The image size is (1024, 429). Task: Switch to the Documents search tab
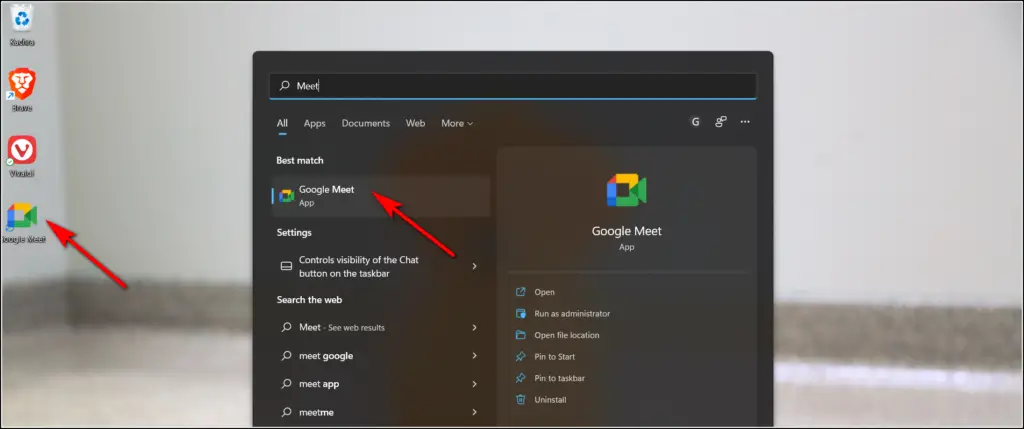pyautogui.click(x=366, y=123)
